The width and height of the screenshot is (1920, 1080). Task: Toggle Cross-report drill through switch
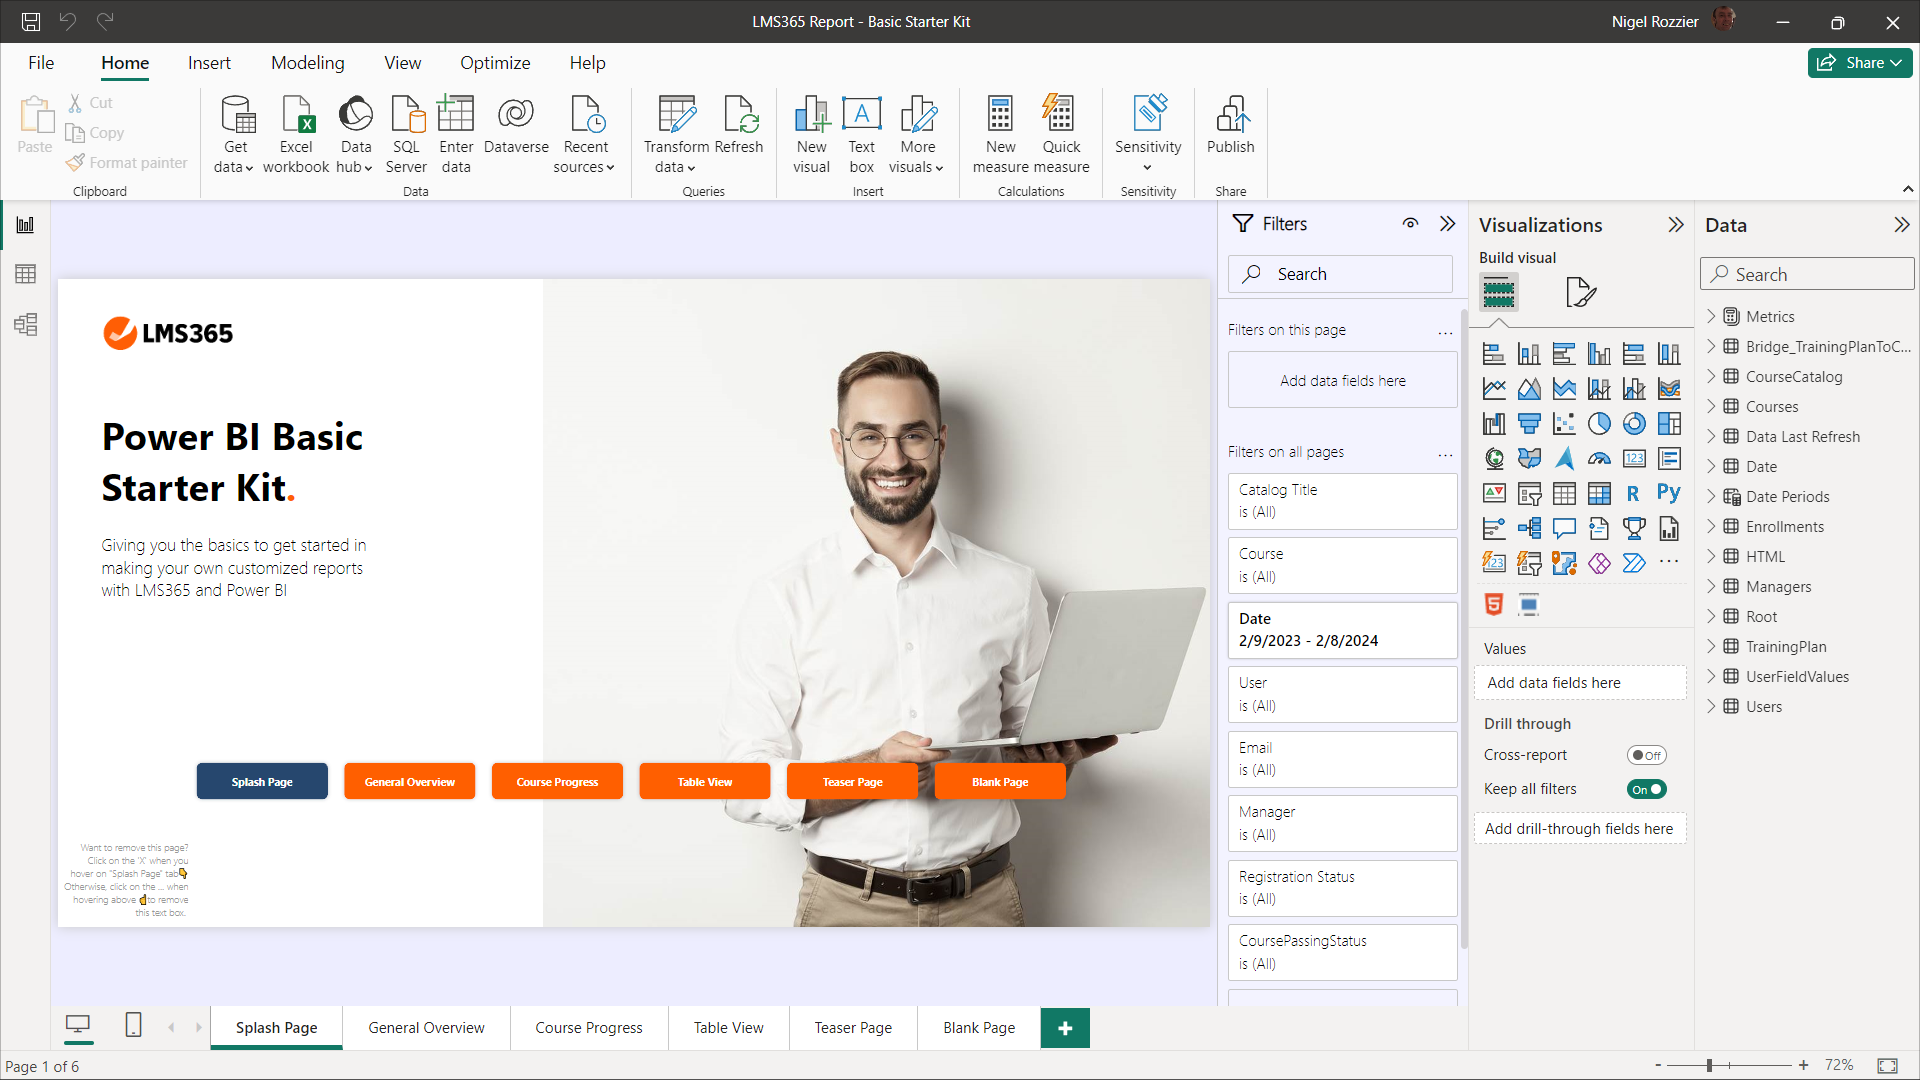coord(1645,755)
